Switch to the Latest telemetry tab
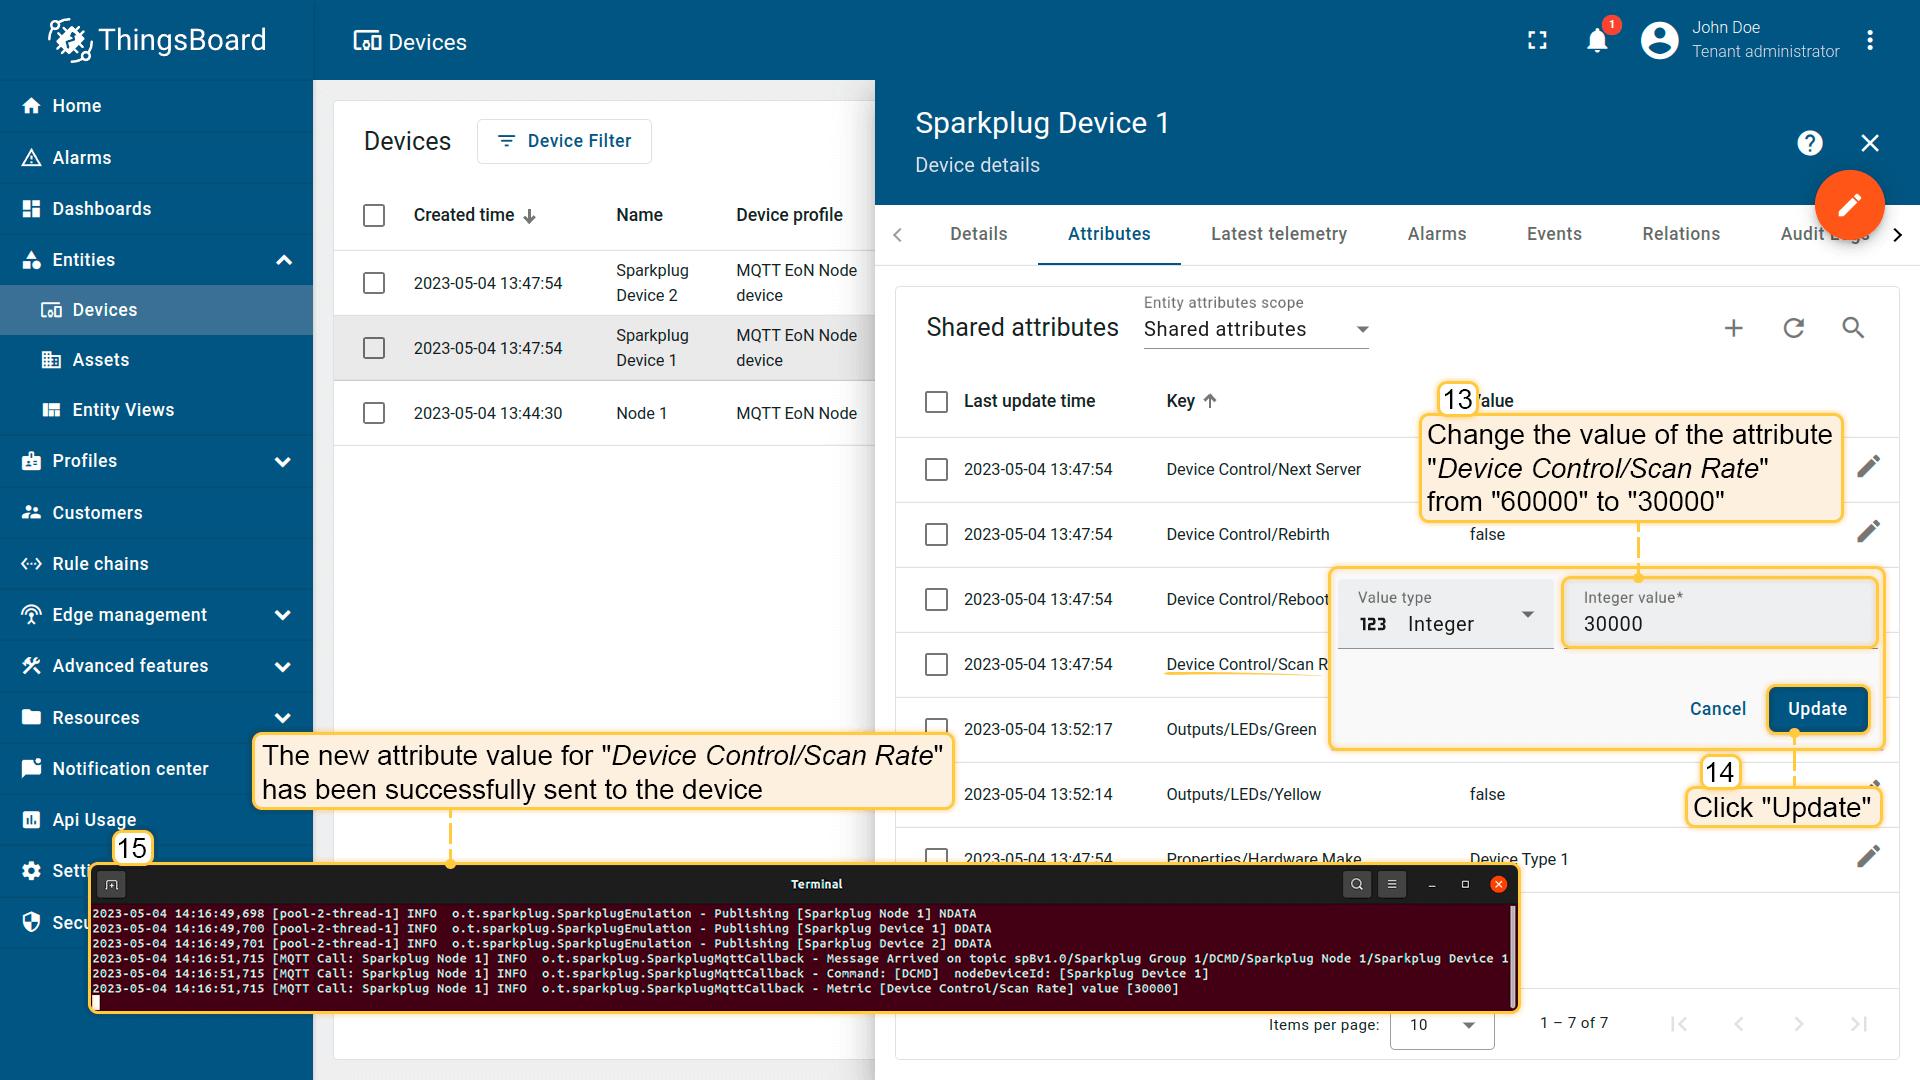This screenshot has width=1920, height=1080. point(1278,234)
